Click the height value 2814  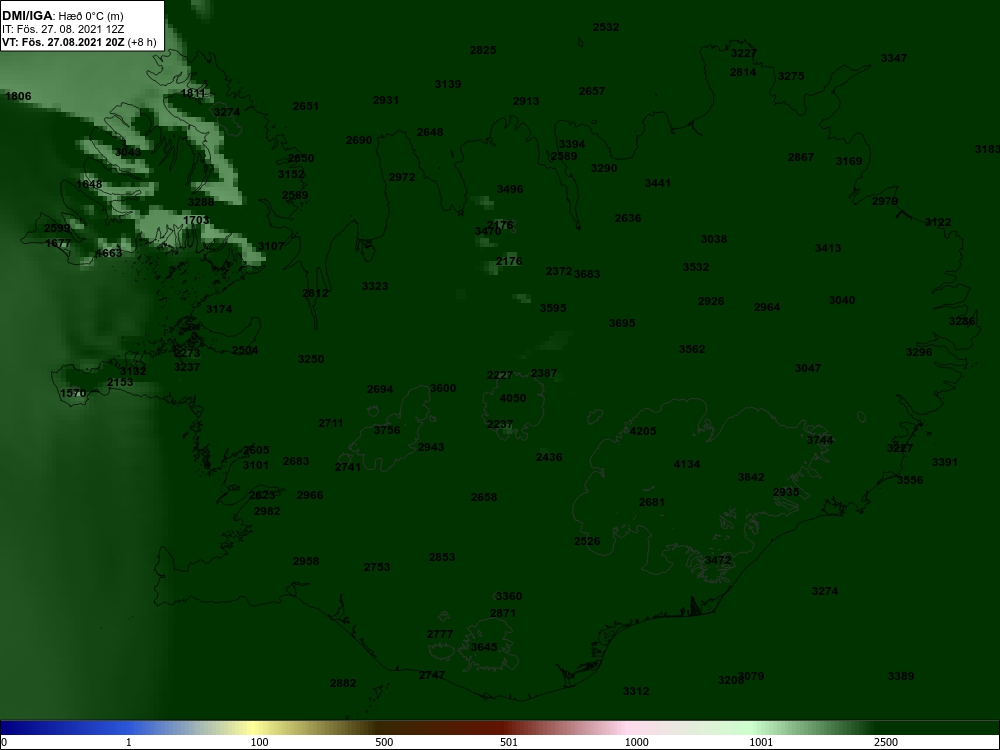tap(743, 72)
